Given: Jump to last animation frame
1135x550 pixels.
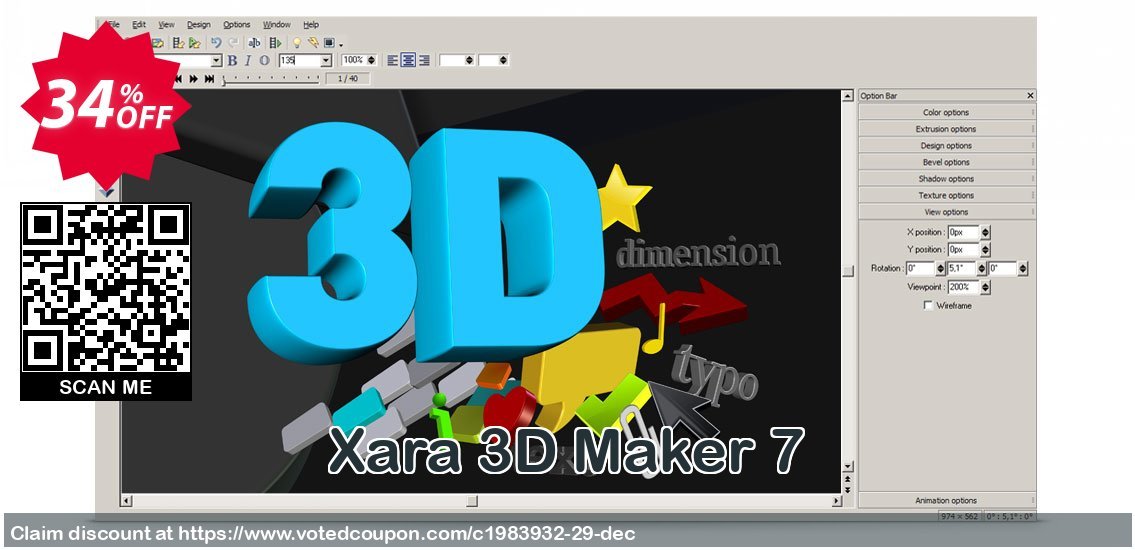Looking at the screenshot, I should 209,79.
